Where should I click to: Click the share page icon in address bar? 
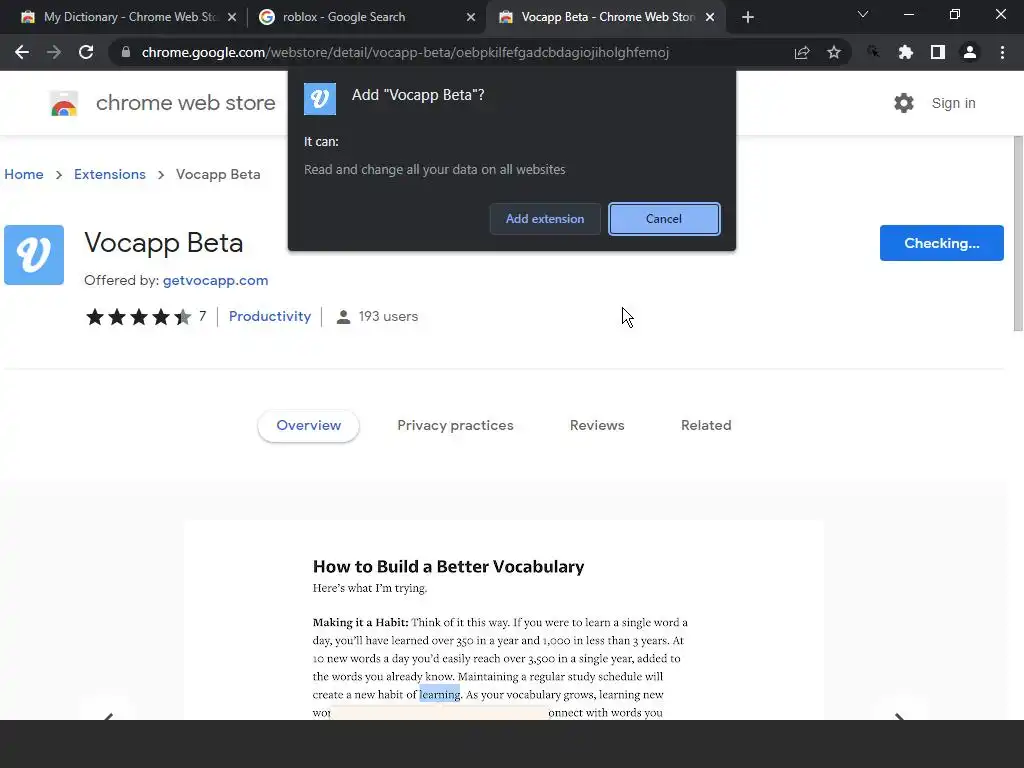802,52
